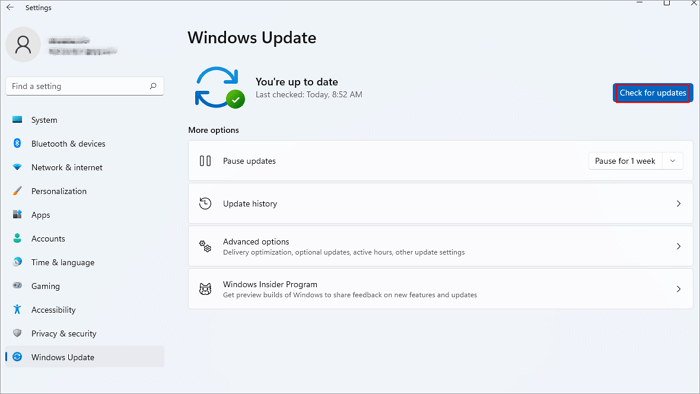Click the Find a setting search field
Screen dimensions: 700x394
(85, 86)
